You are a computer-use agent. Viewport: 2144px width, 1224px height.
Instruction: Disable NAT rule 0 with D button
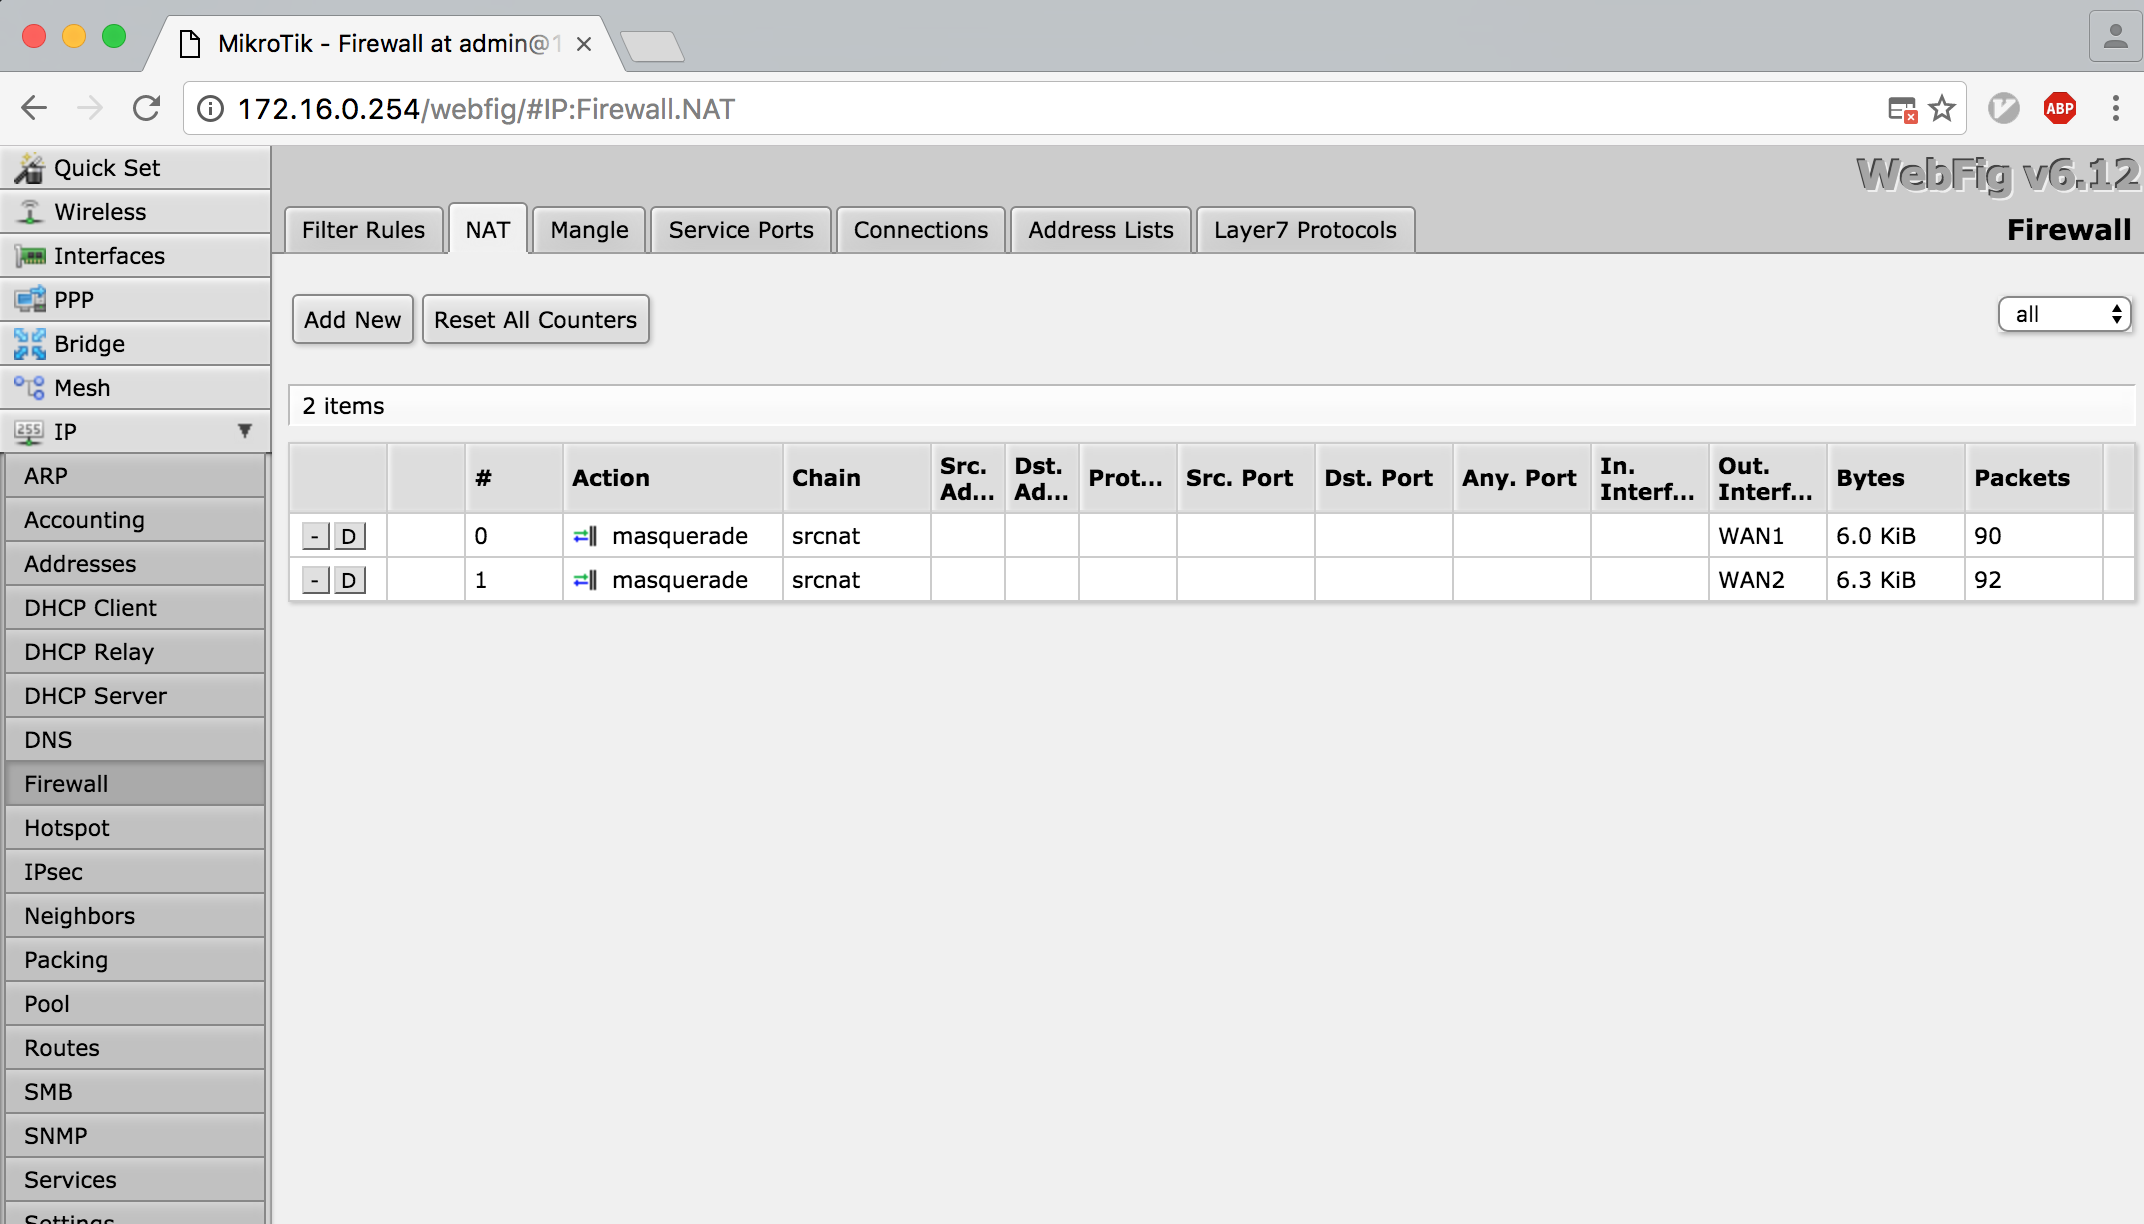[x=349, y=536]
